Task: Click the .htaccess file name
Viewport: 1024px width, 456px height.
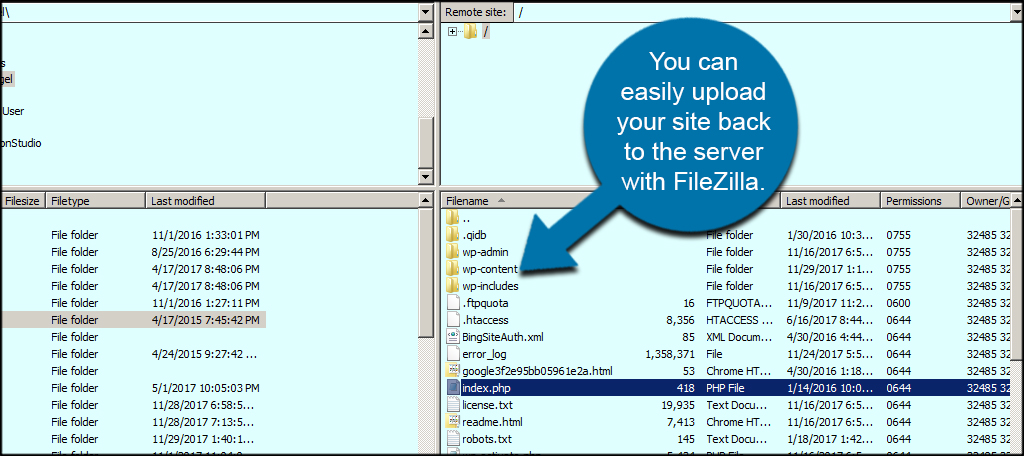Action: pos(485,320)
